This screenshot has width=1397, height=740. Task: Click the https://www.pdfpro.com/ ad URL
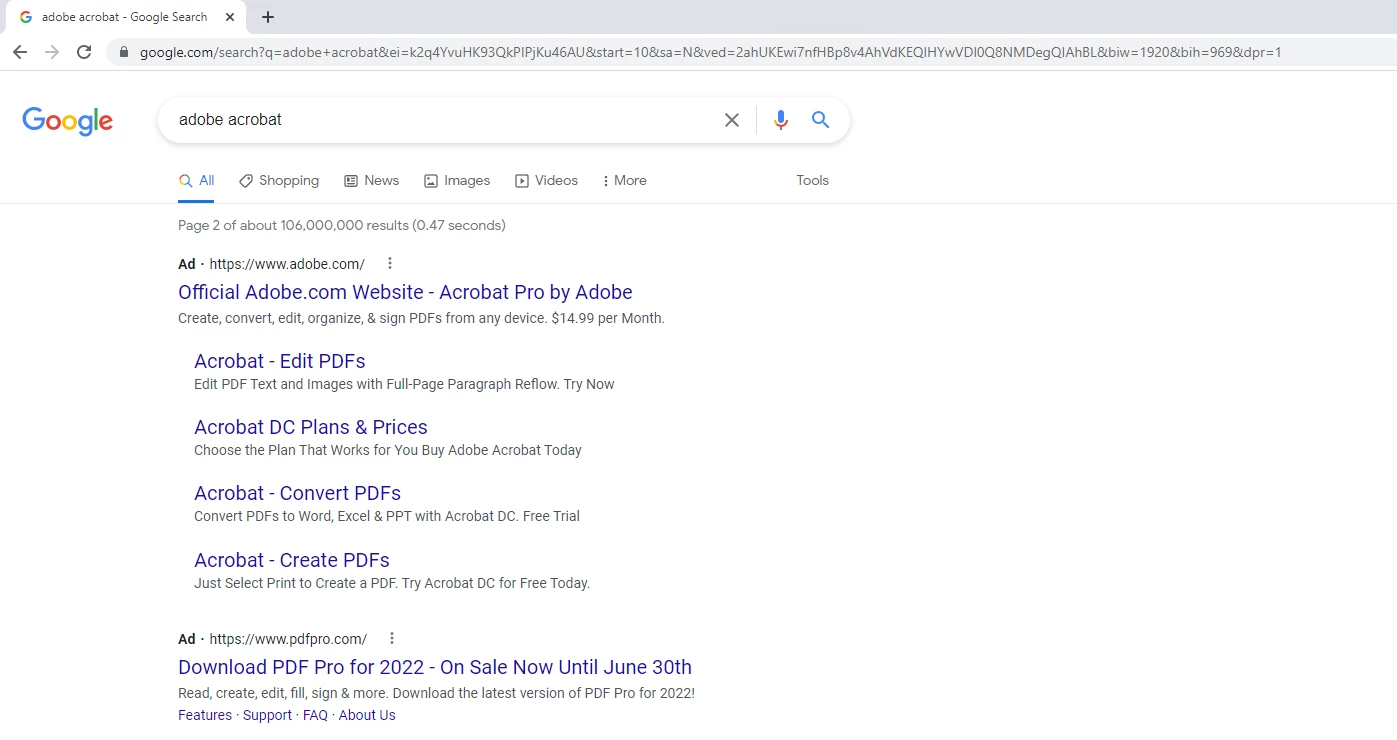coord(288,639)
